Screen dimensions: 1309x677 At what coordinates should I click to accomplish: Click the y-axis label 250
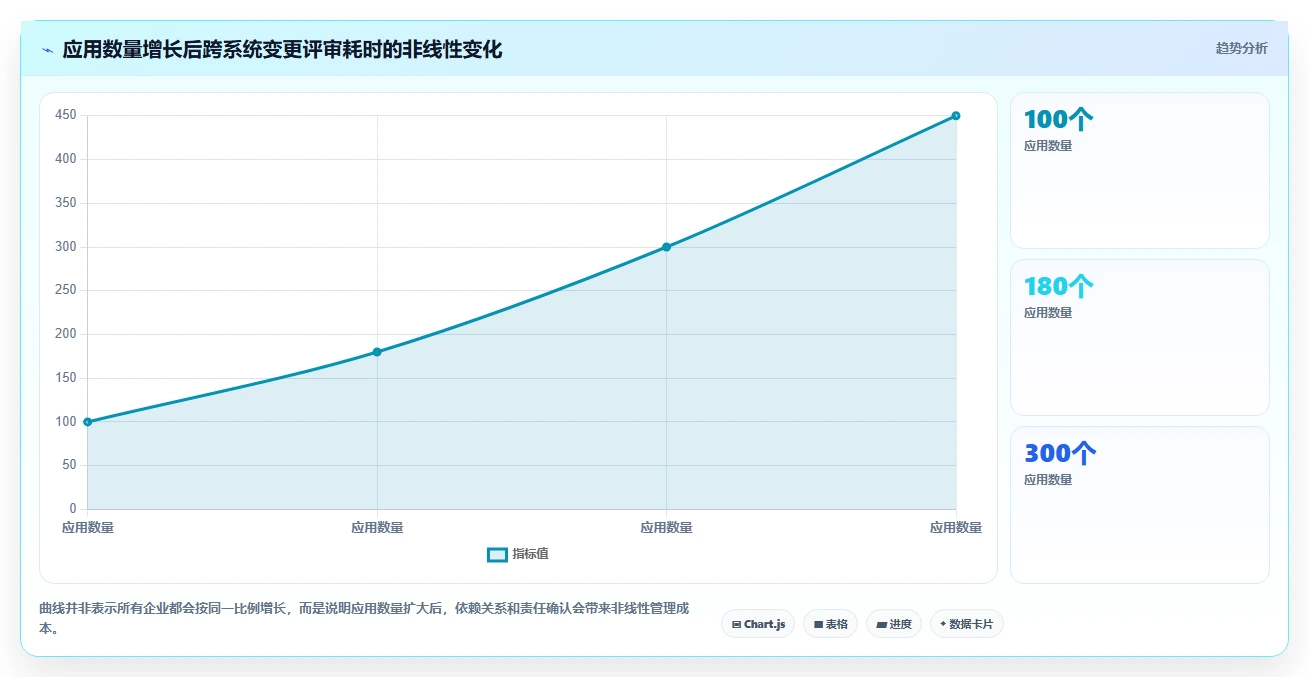pos(66,290)
